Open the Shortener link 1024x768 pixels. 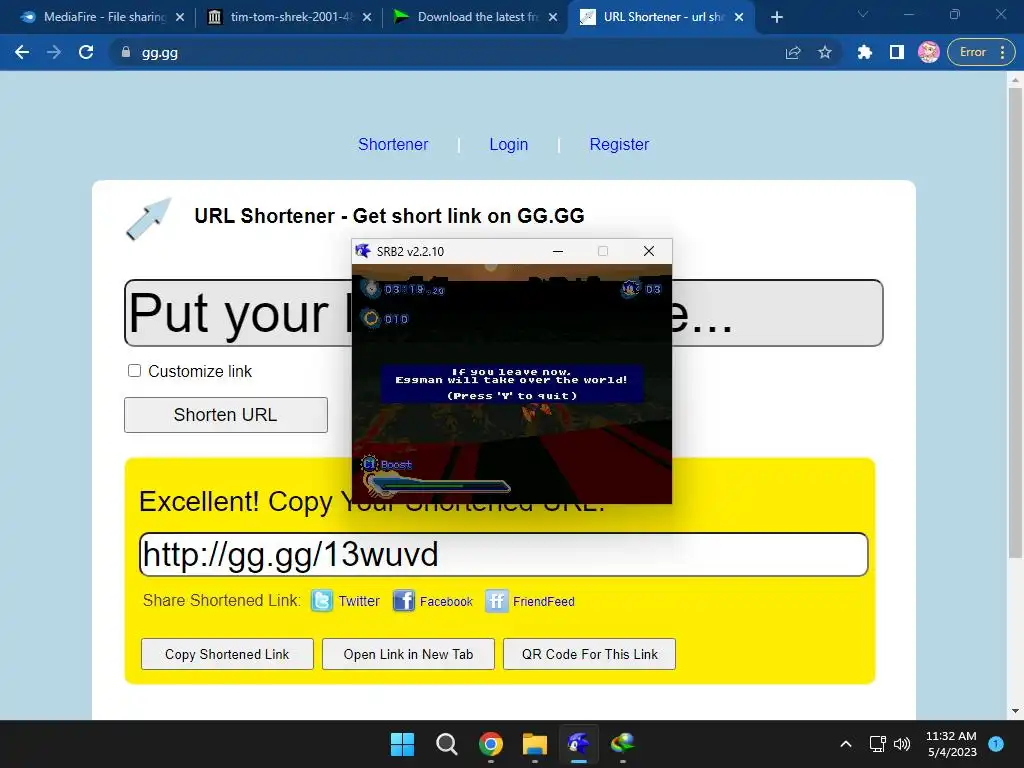393,144
